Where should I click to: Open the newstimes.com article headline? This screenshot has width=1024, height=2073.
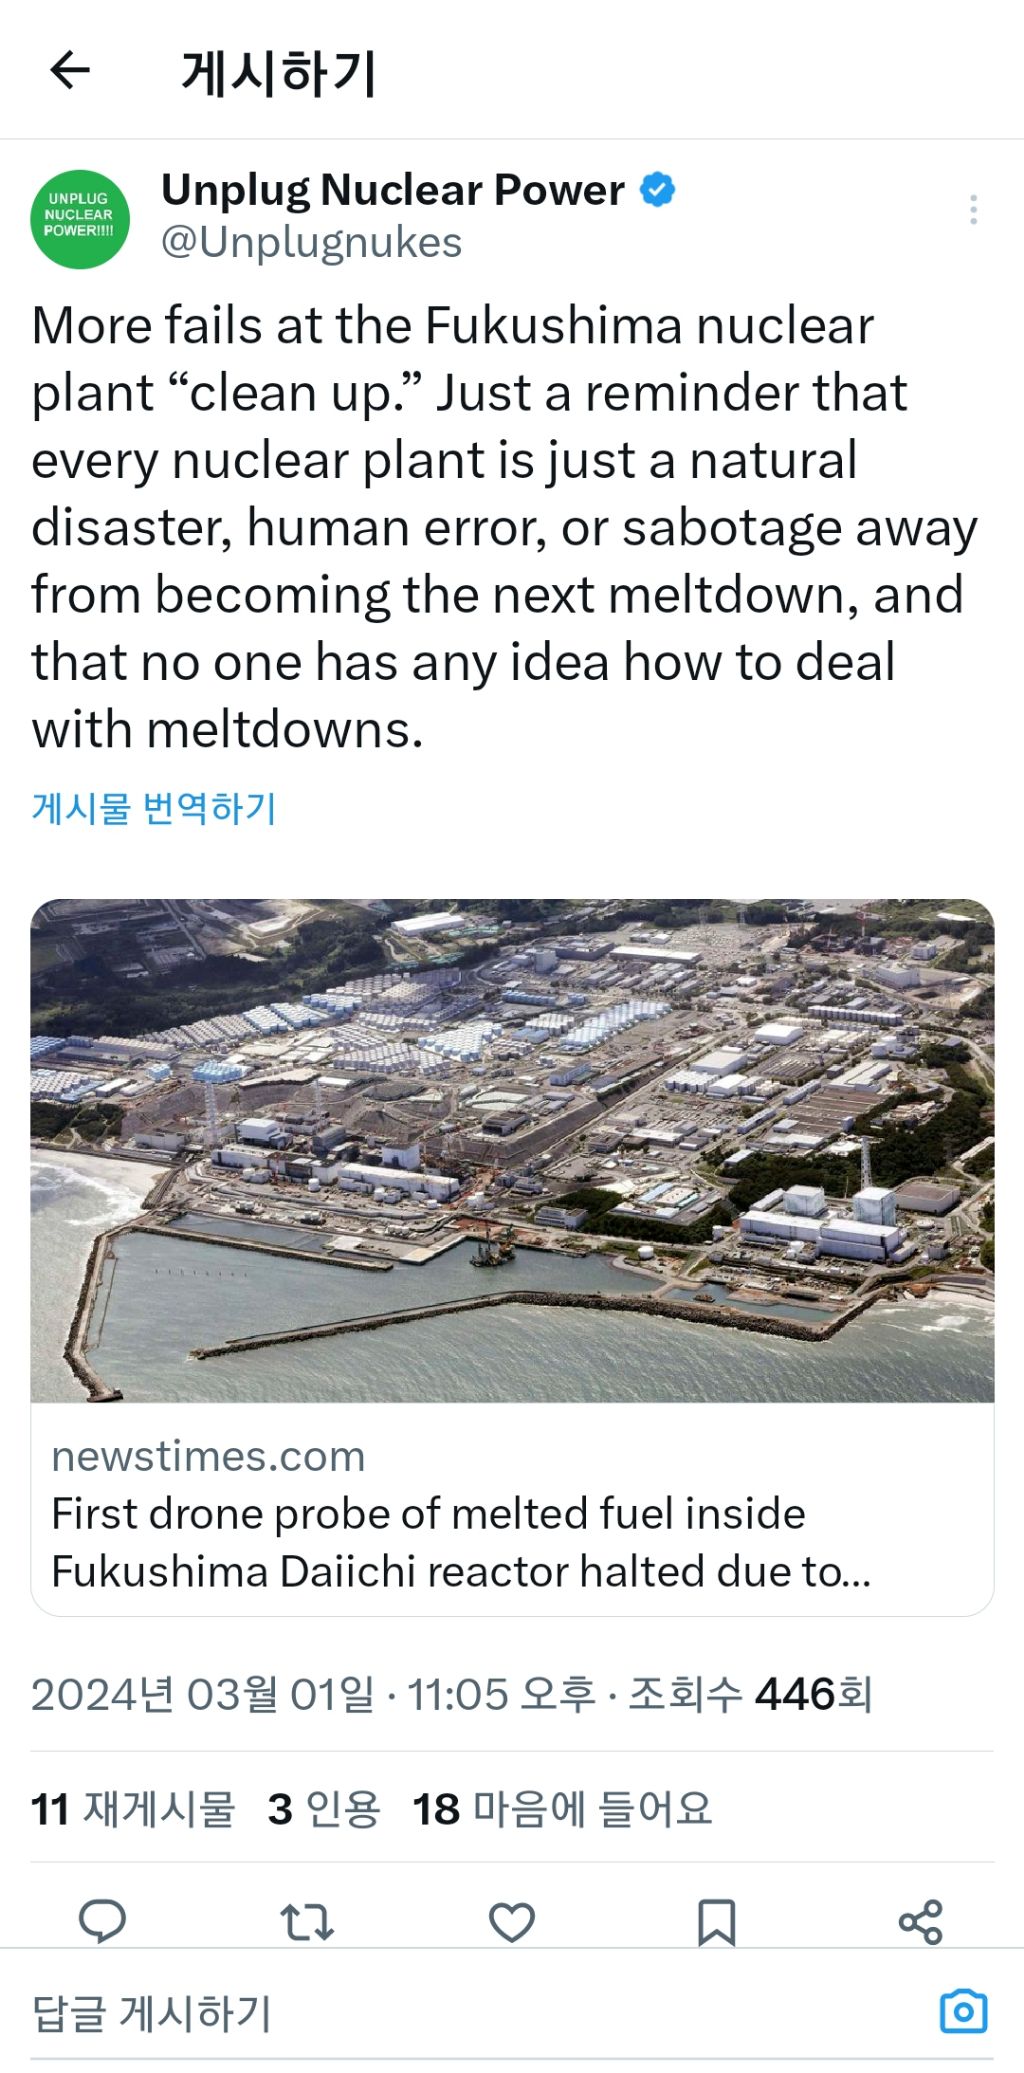click(x=460, y=1542)
